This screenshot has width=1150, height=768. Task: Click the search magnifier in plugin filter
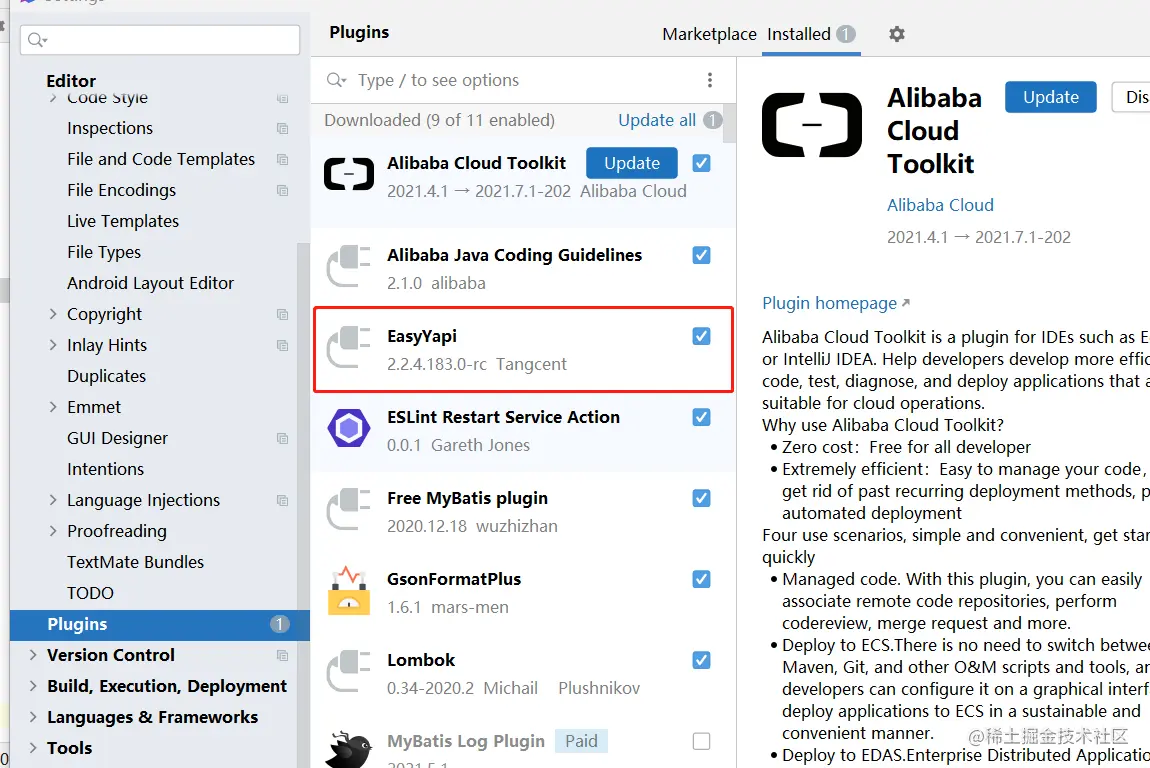[x=336, y=80]
